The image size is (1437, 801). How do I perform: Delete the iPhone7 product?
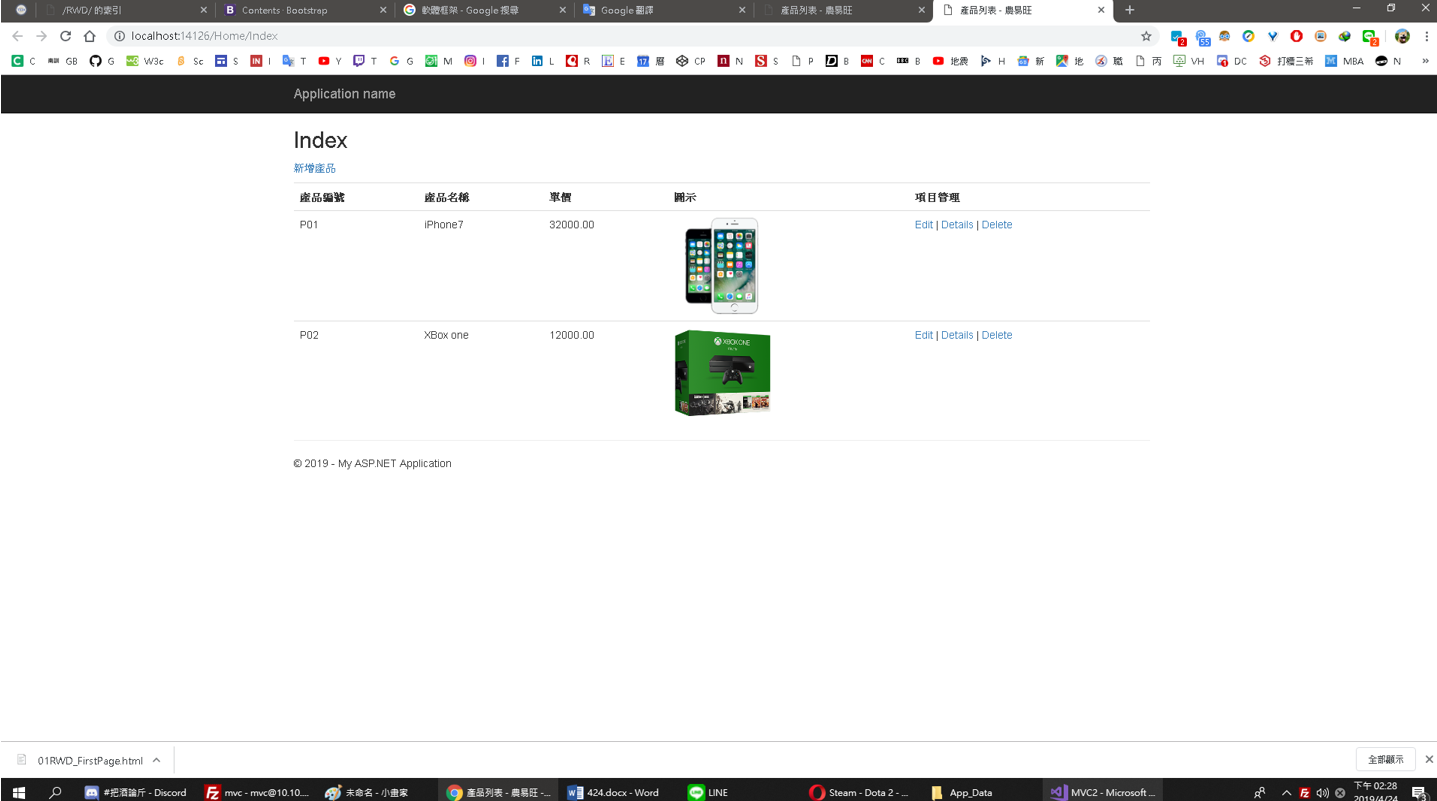coord(997,225)
